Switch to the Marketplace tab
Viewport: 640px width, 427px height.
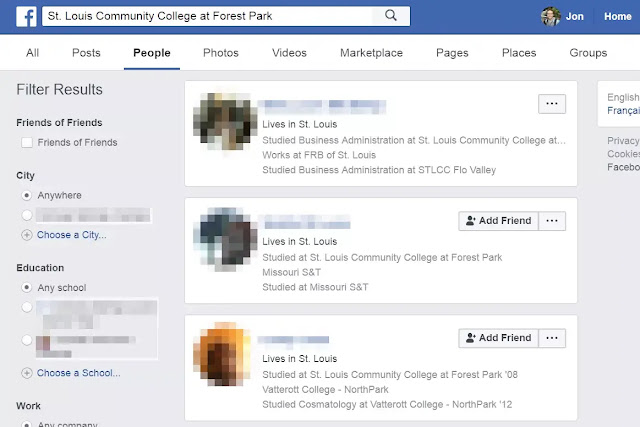[x=371, y=53]
